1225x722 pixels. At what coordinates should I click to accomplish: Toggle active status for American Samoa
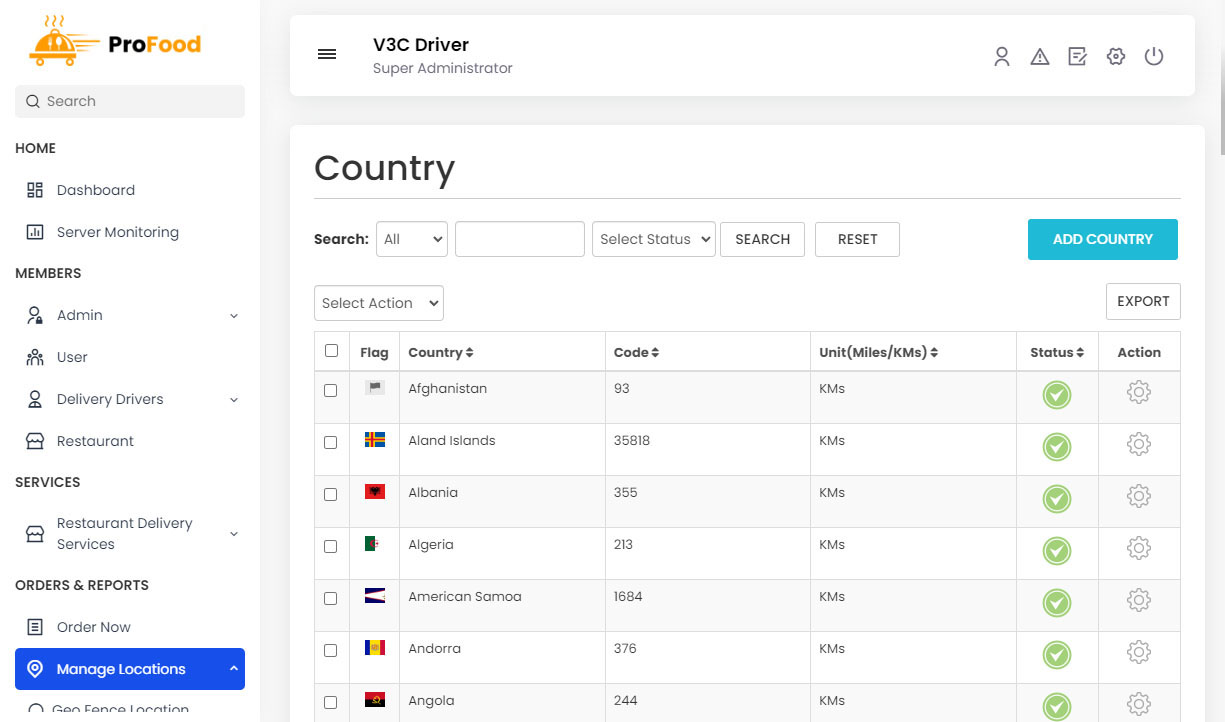pos(1057,603)
